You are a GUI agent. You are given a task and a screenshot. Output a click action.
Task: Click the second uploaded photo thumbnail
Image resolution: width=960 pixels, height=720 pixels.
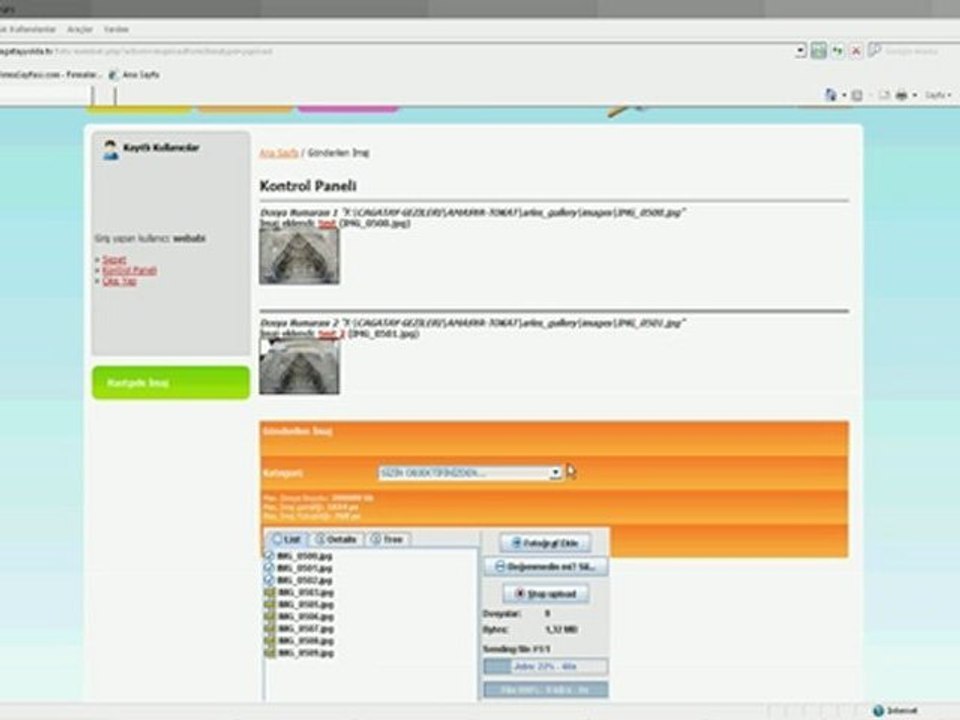point(299,367)
